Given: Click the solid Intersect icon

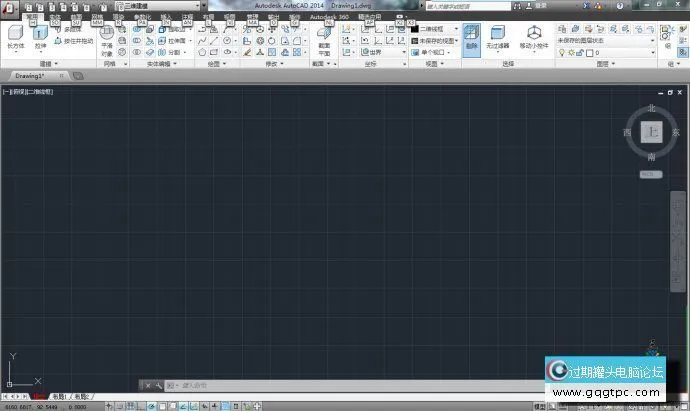Looking at the screenshot, I should click(x=137, y=52).
